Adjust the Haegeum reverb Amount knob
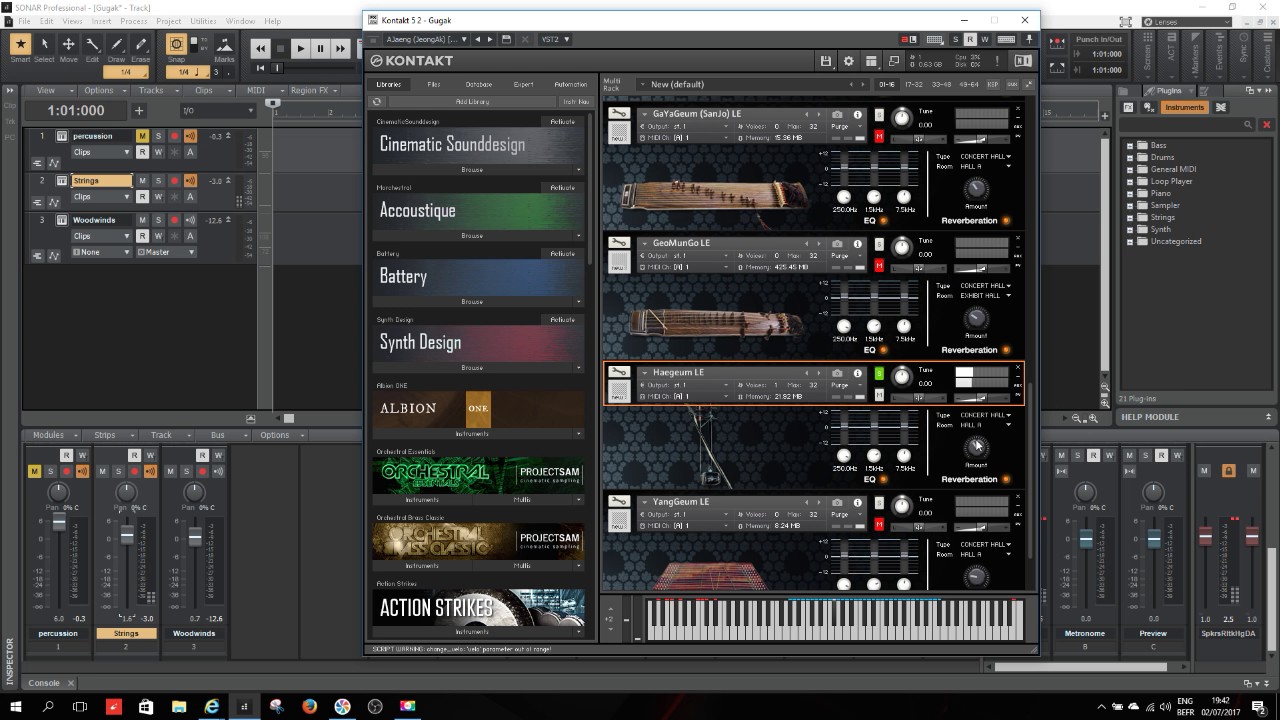The width and height of the screenshot is (1280, 720). 976,447
